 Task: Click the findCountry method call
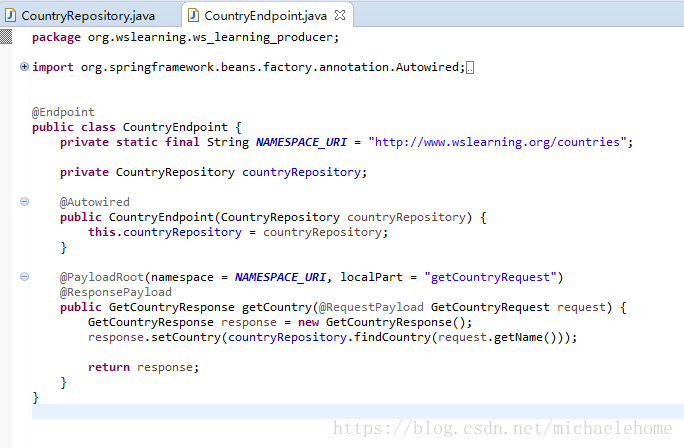pos(392,337)
